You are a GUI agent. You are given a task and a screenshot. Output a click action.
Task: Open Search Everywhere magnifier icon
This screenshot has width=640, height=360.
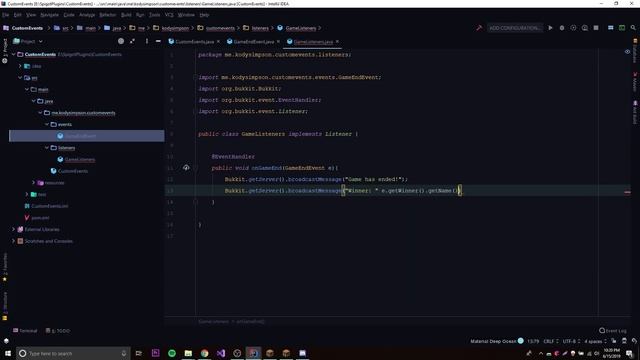[633, 28]
